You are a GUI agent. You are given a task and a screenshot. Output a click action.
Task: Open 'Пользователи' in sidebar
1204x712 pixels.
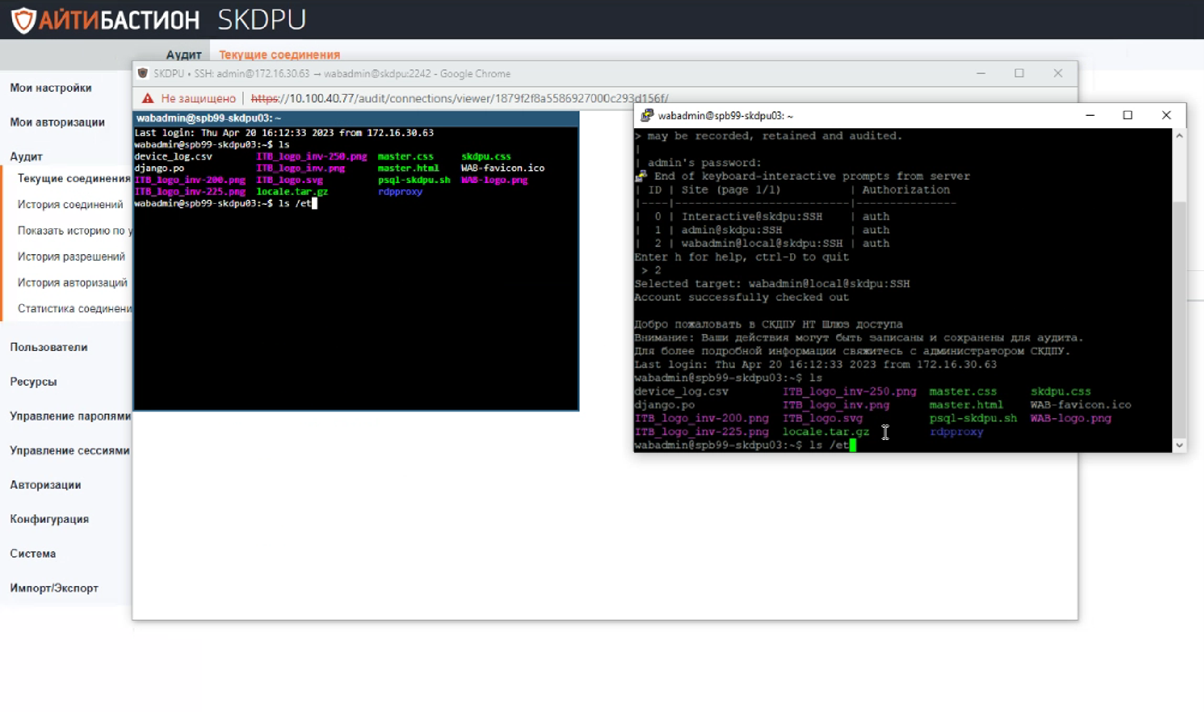(x=49, y=347)
